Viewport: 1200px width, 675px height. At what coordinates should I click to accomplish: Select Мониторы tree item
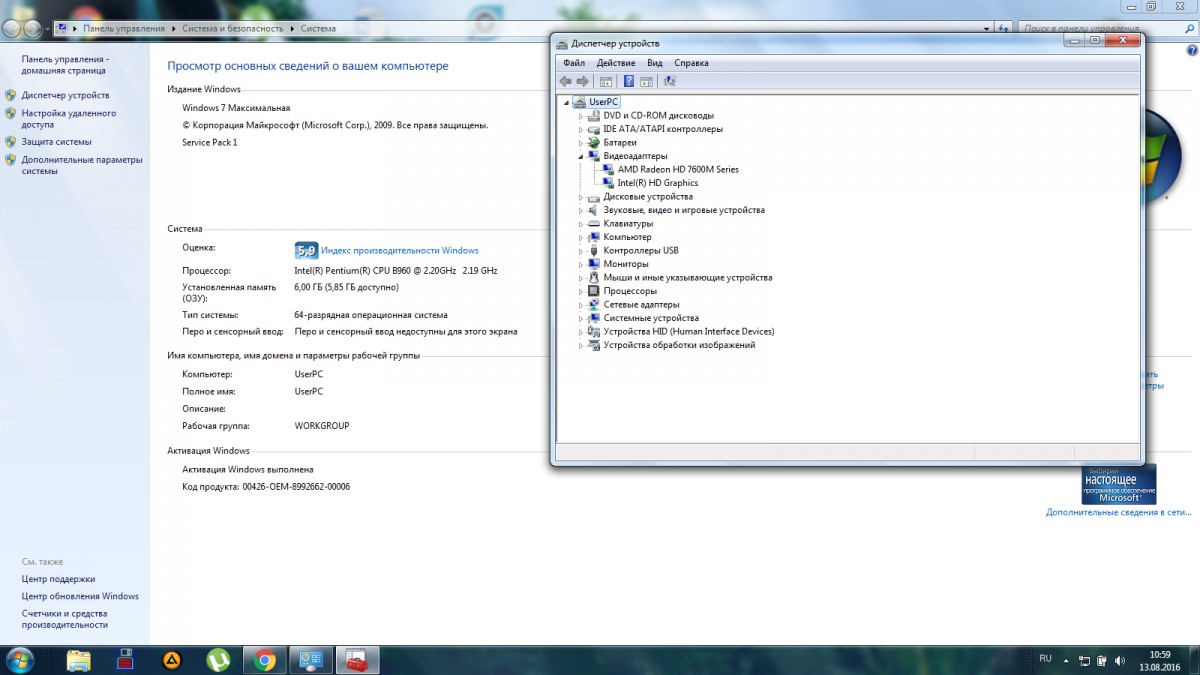[626, 264]
